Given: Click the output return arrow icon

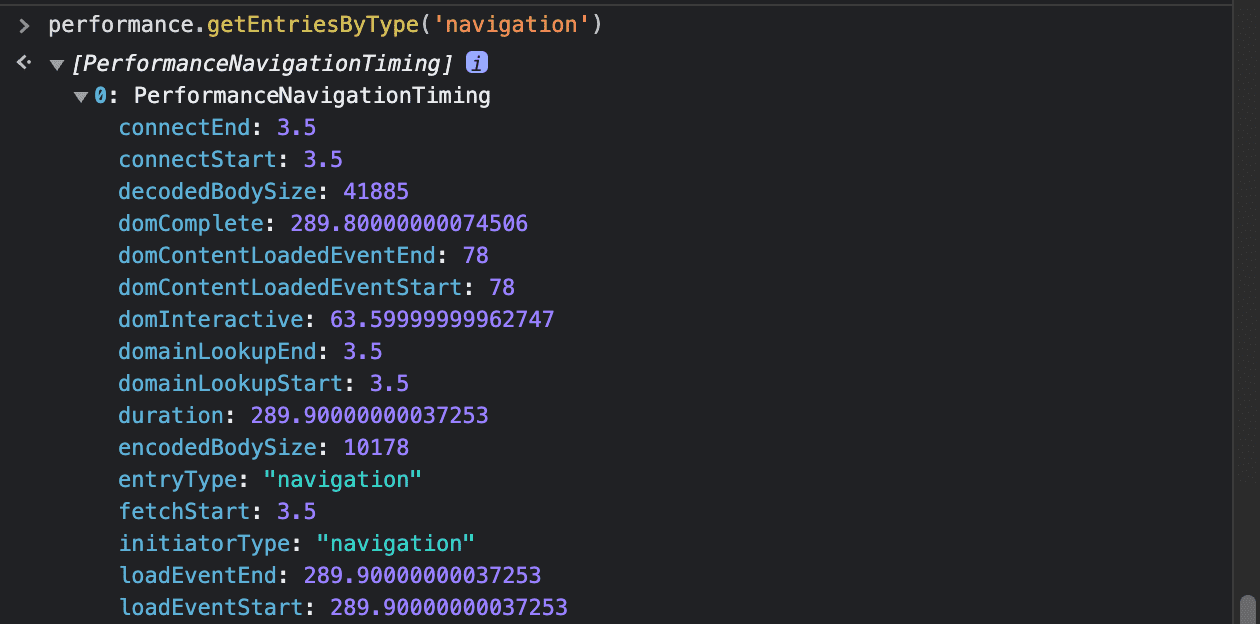Looking at the screenshot, I should 25,63.
